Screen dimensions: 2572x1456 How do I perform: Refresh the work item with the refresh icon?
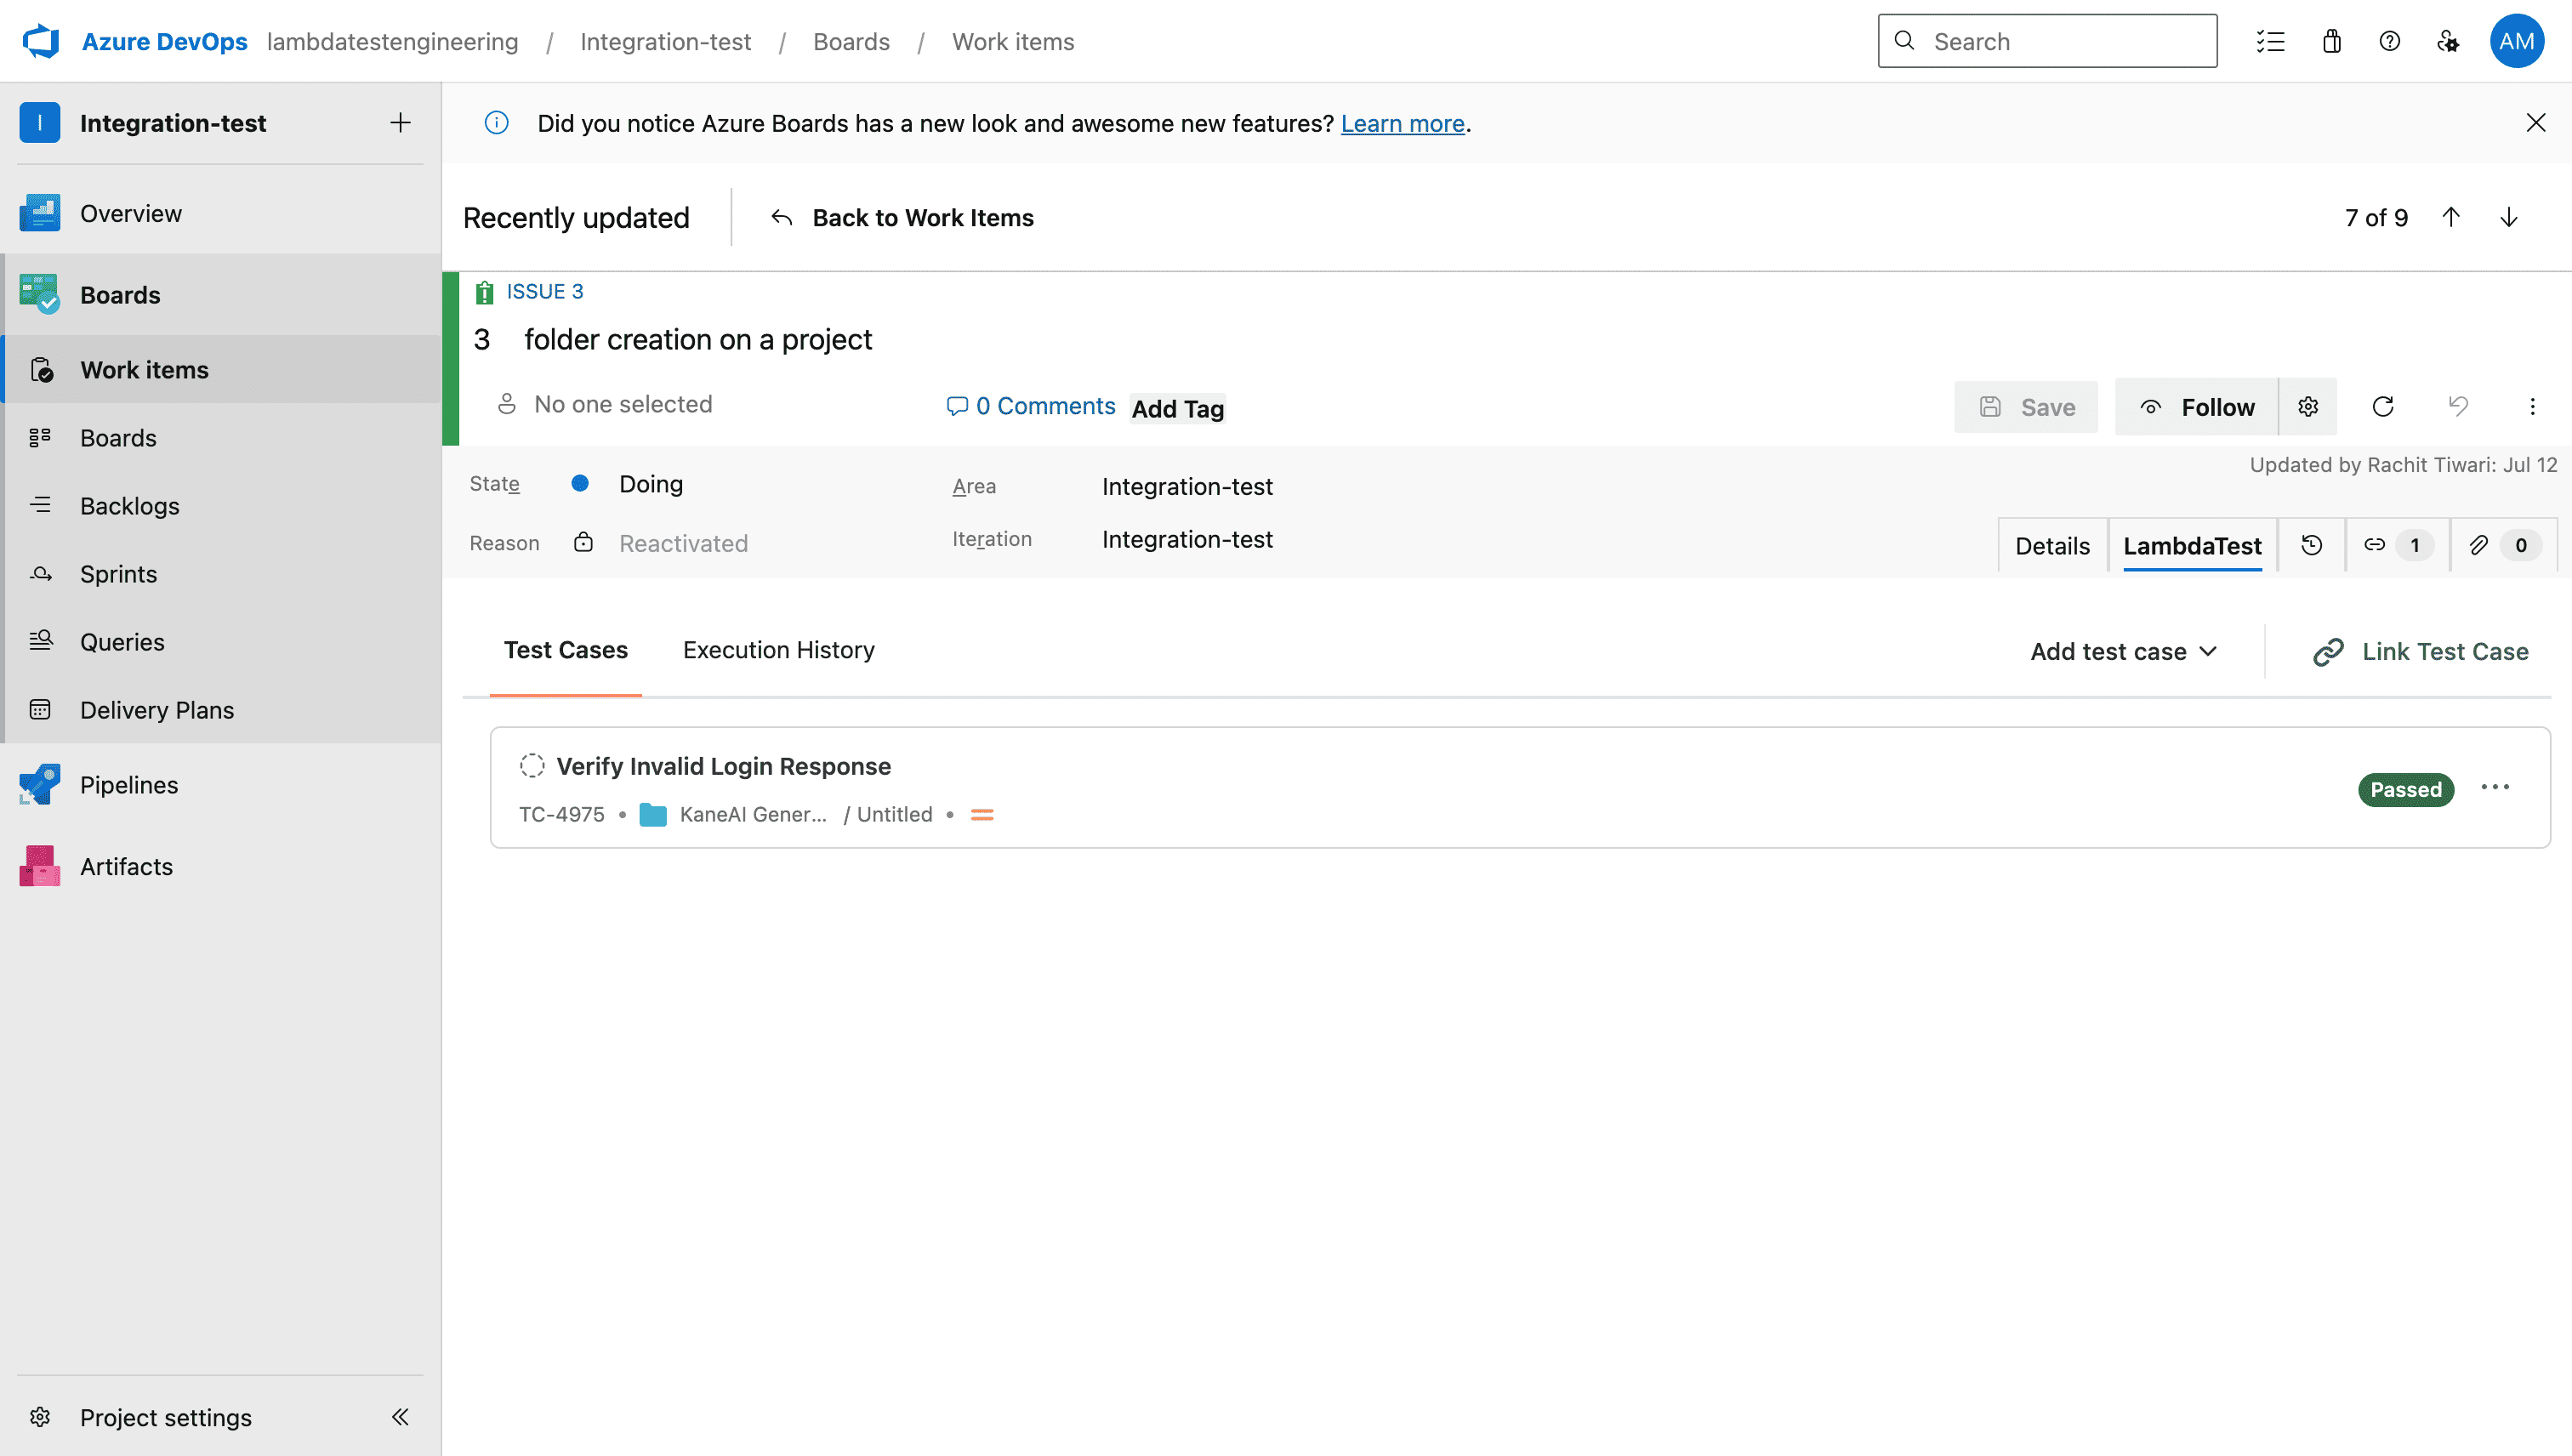click(2384, 406)
